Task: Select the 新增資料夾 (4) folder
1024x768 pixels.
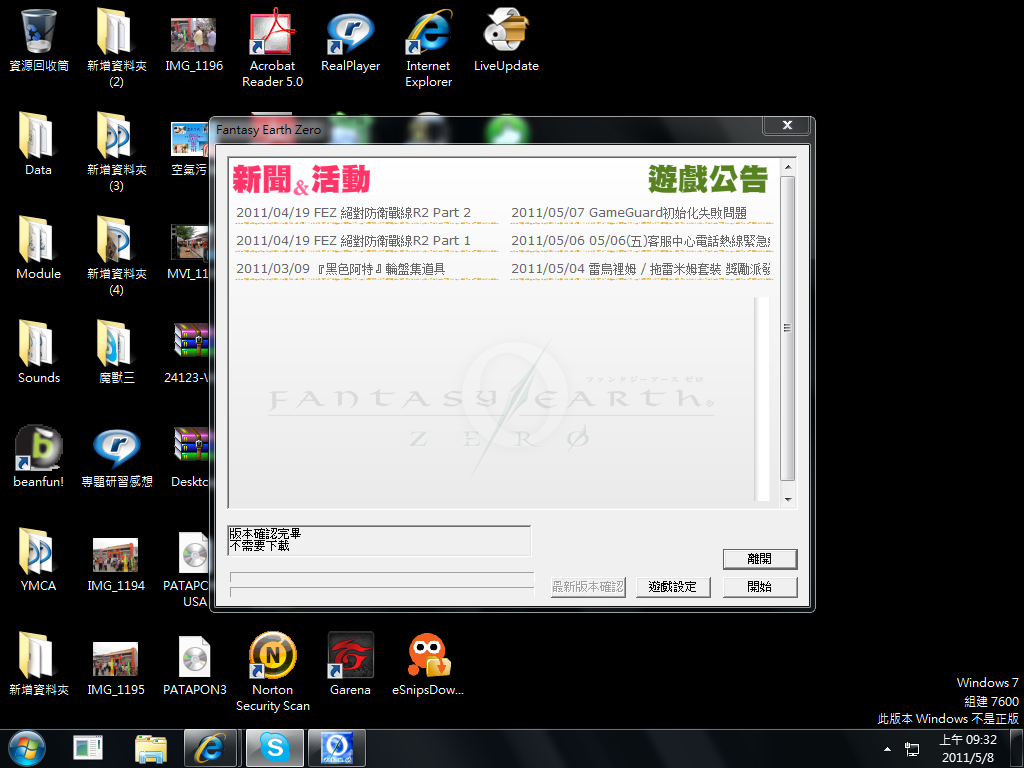Action: point(116,255)
